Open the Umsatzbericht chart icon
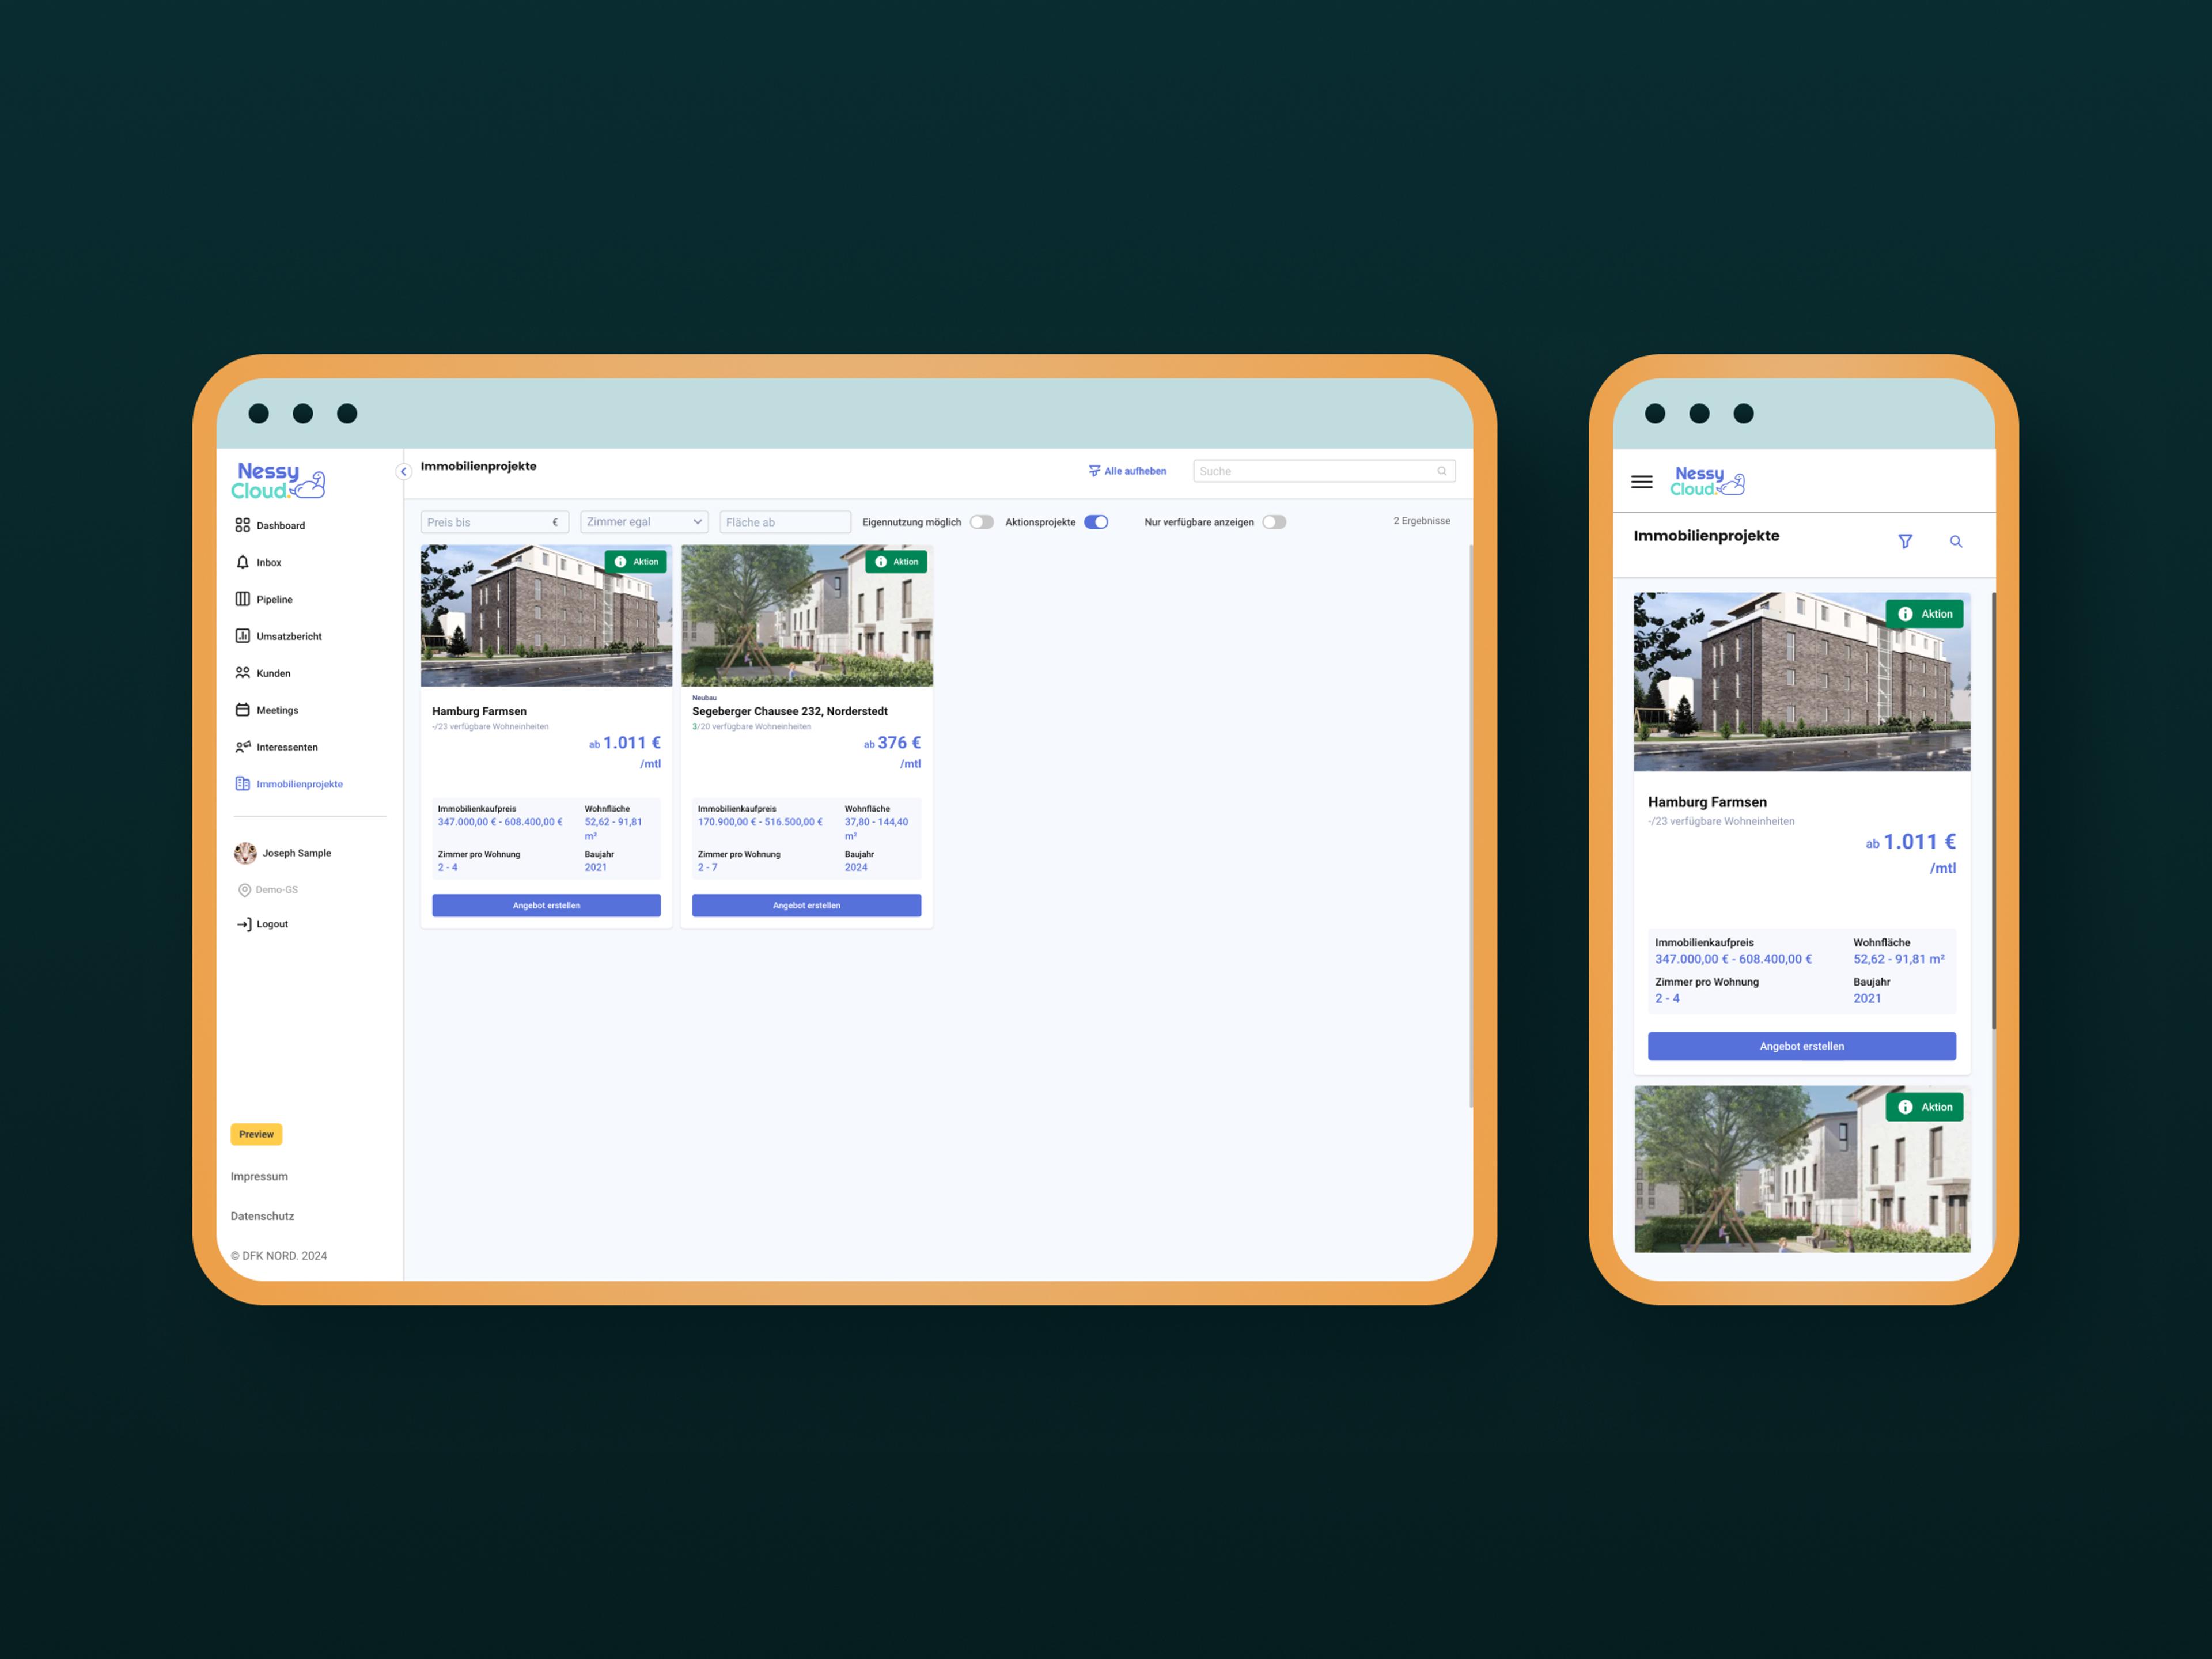Image resolution: width=2212 pixels, height=1659 pixels. coord(242,636)
